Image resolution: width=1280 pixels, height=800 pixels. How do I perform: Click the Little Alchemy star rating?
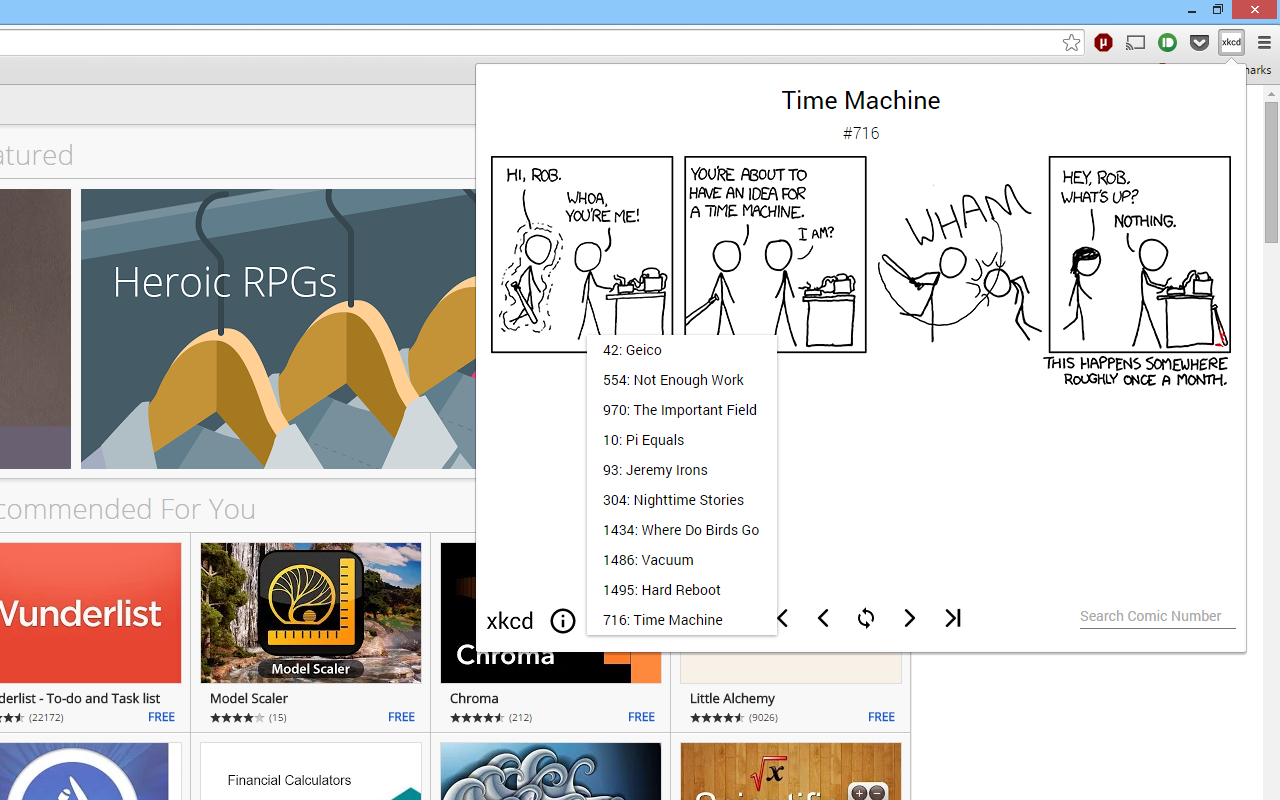(x=717, y=718)
